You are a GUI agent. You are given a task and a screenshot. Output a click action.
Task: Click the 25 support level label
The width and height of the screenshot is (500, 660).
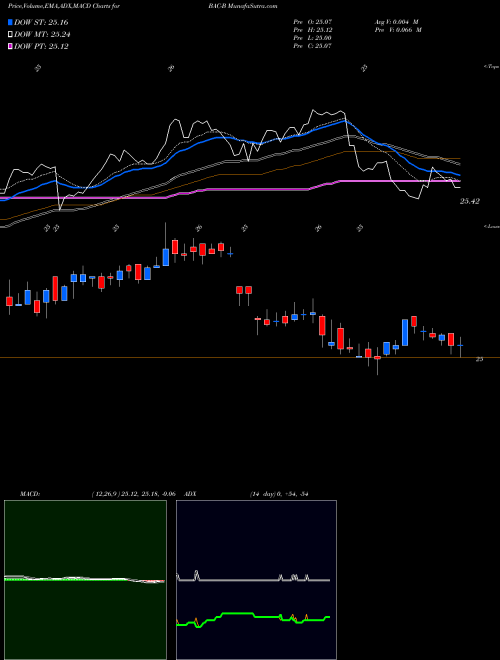pyautogui.click(x=479, y=359)
